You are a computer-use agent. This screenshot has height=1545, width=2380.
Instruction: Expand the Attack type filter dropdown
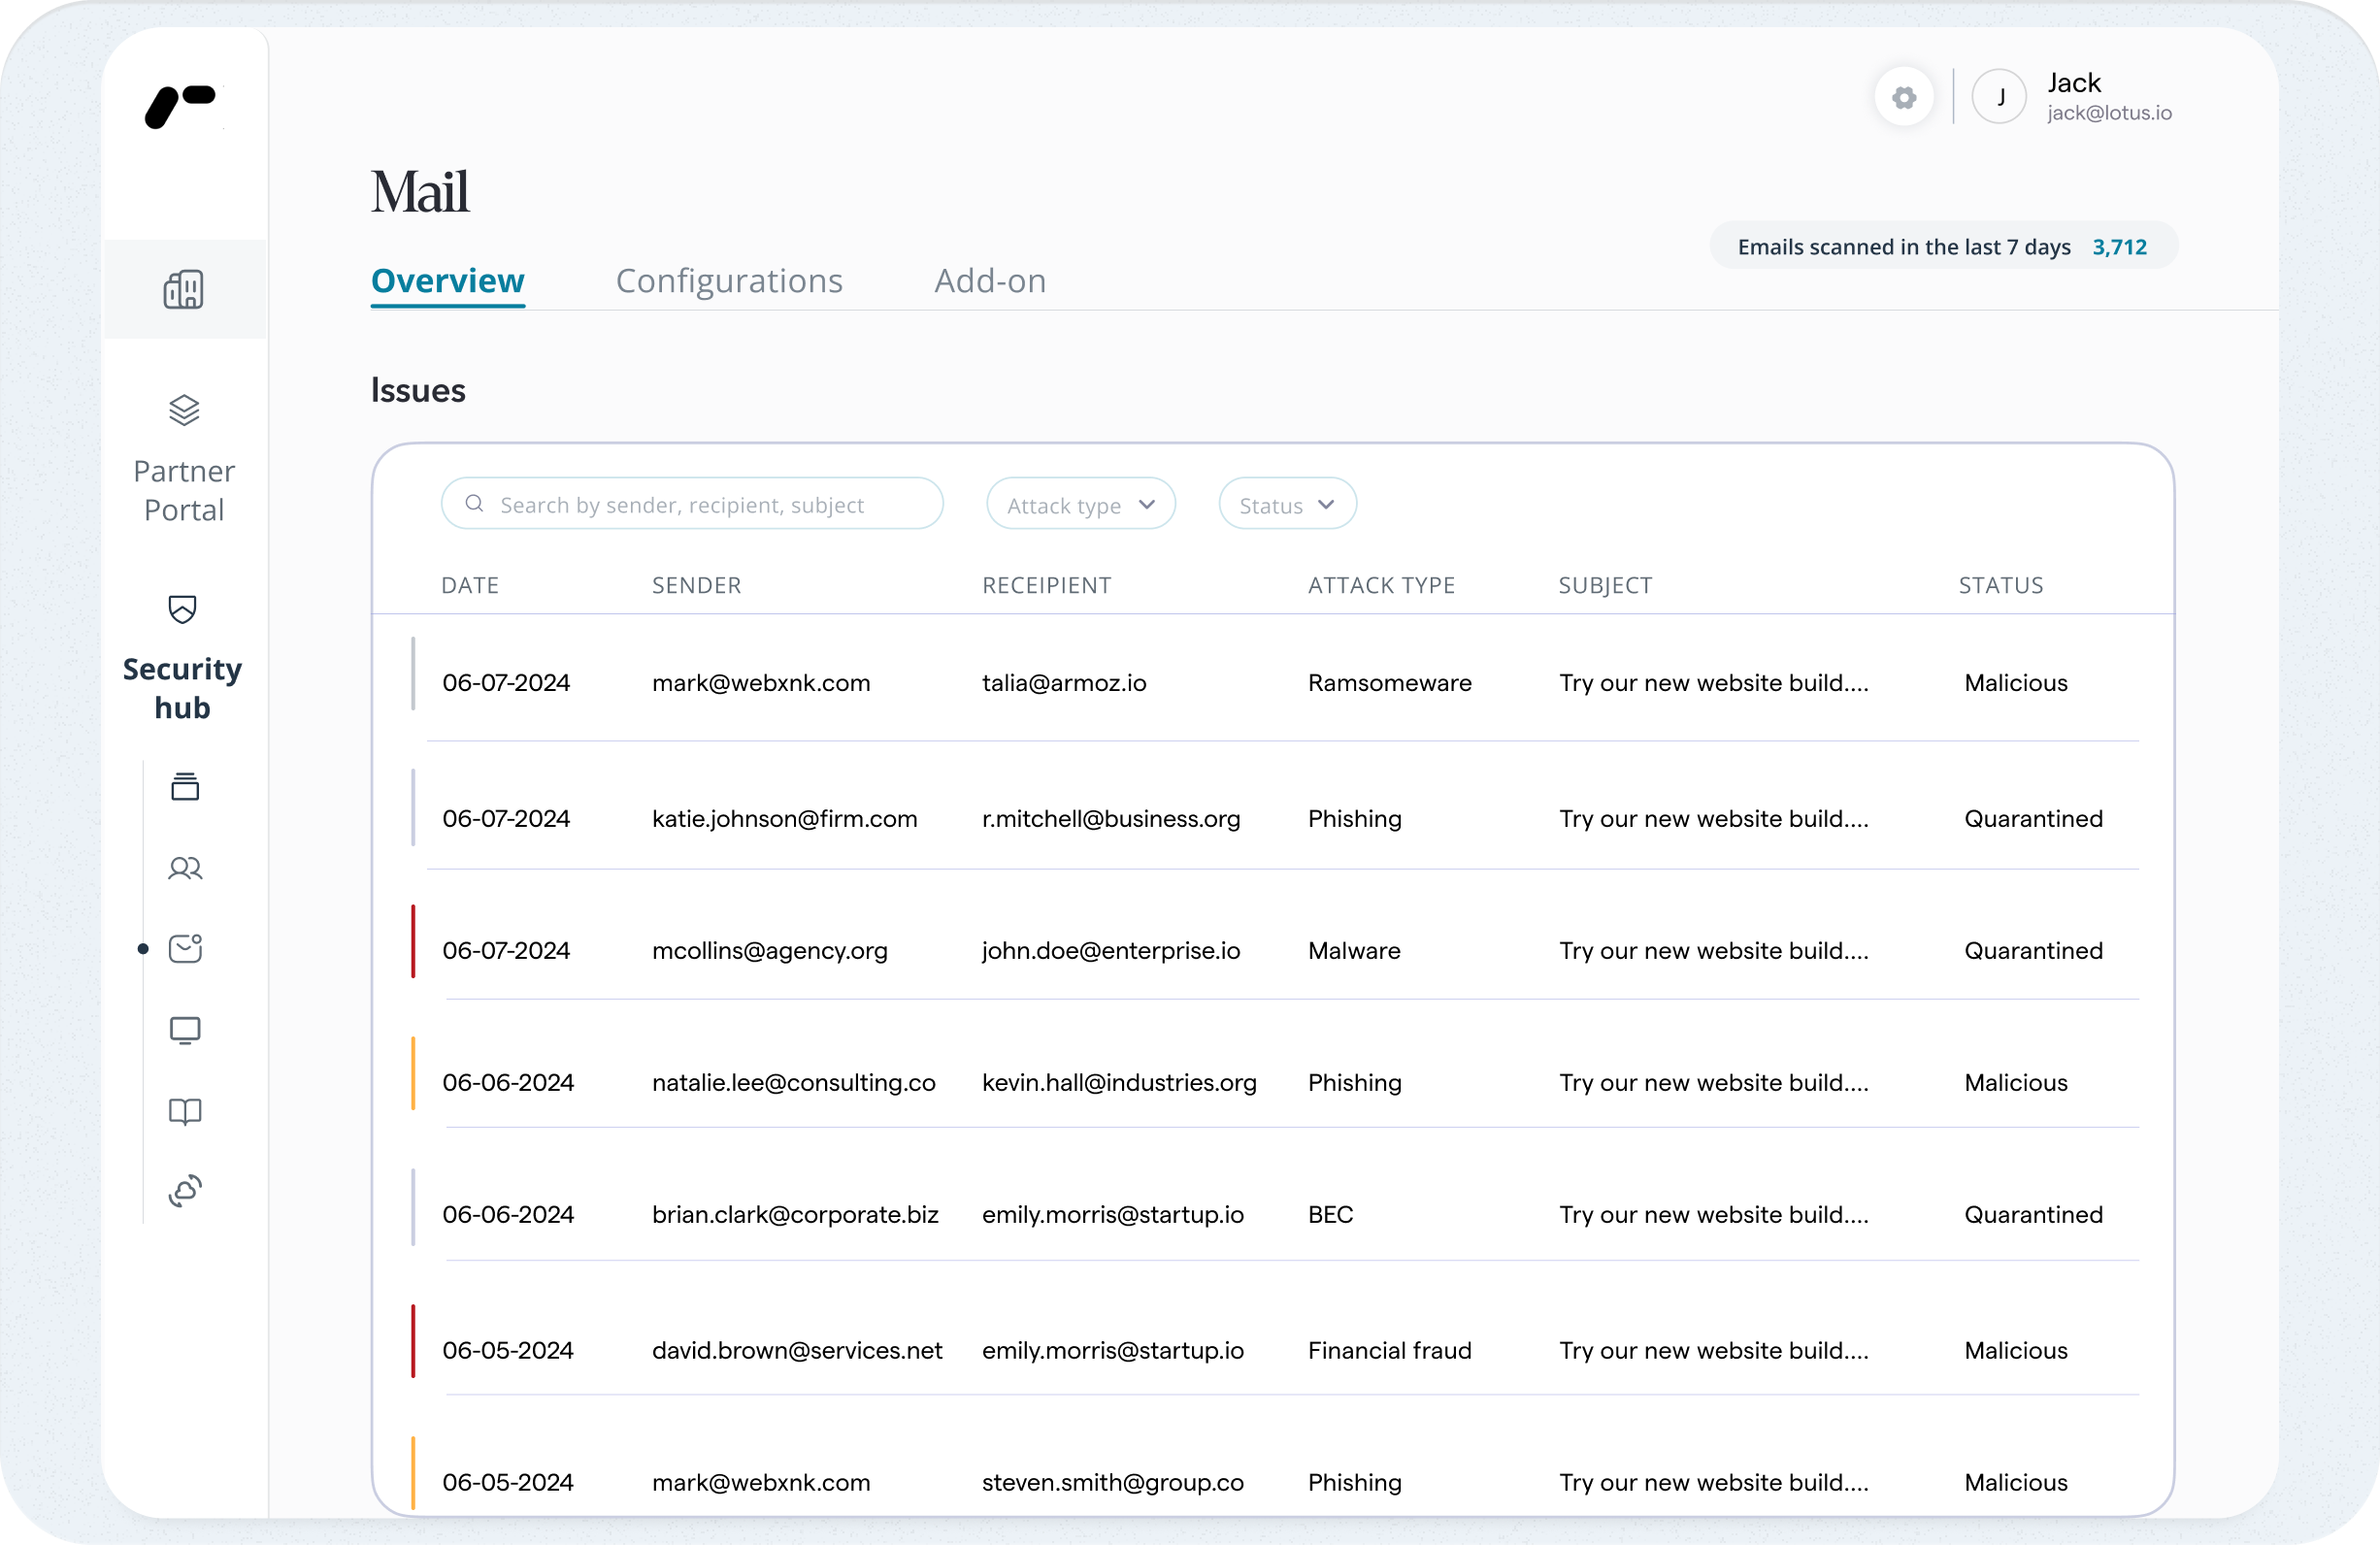pyautogui.click(x=1080, y=505)
